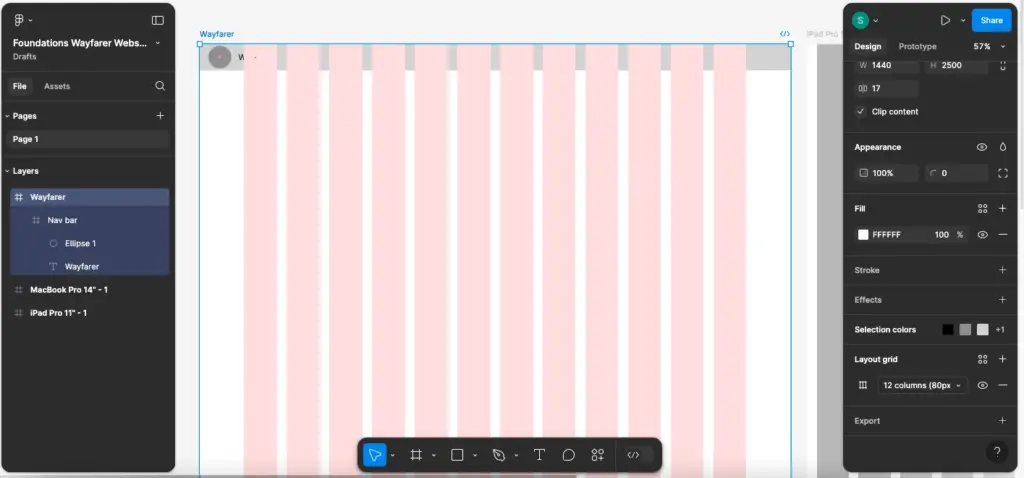Remove the 12 columns grid
The width and height of the screenshot is (1024, 478).
click(x=1003, y=385)
